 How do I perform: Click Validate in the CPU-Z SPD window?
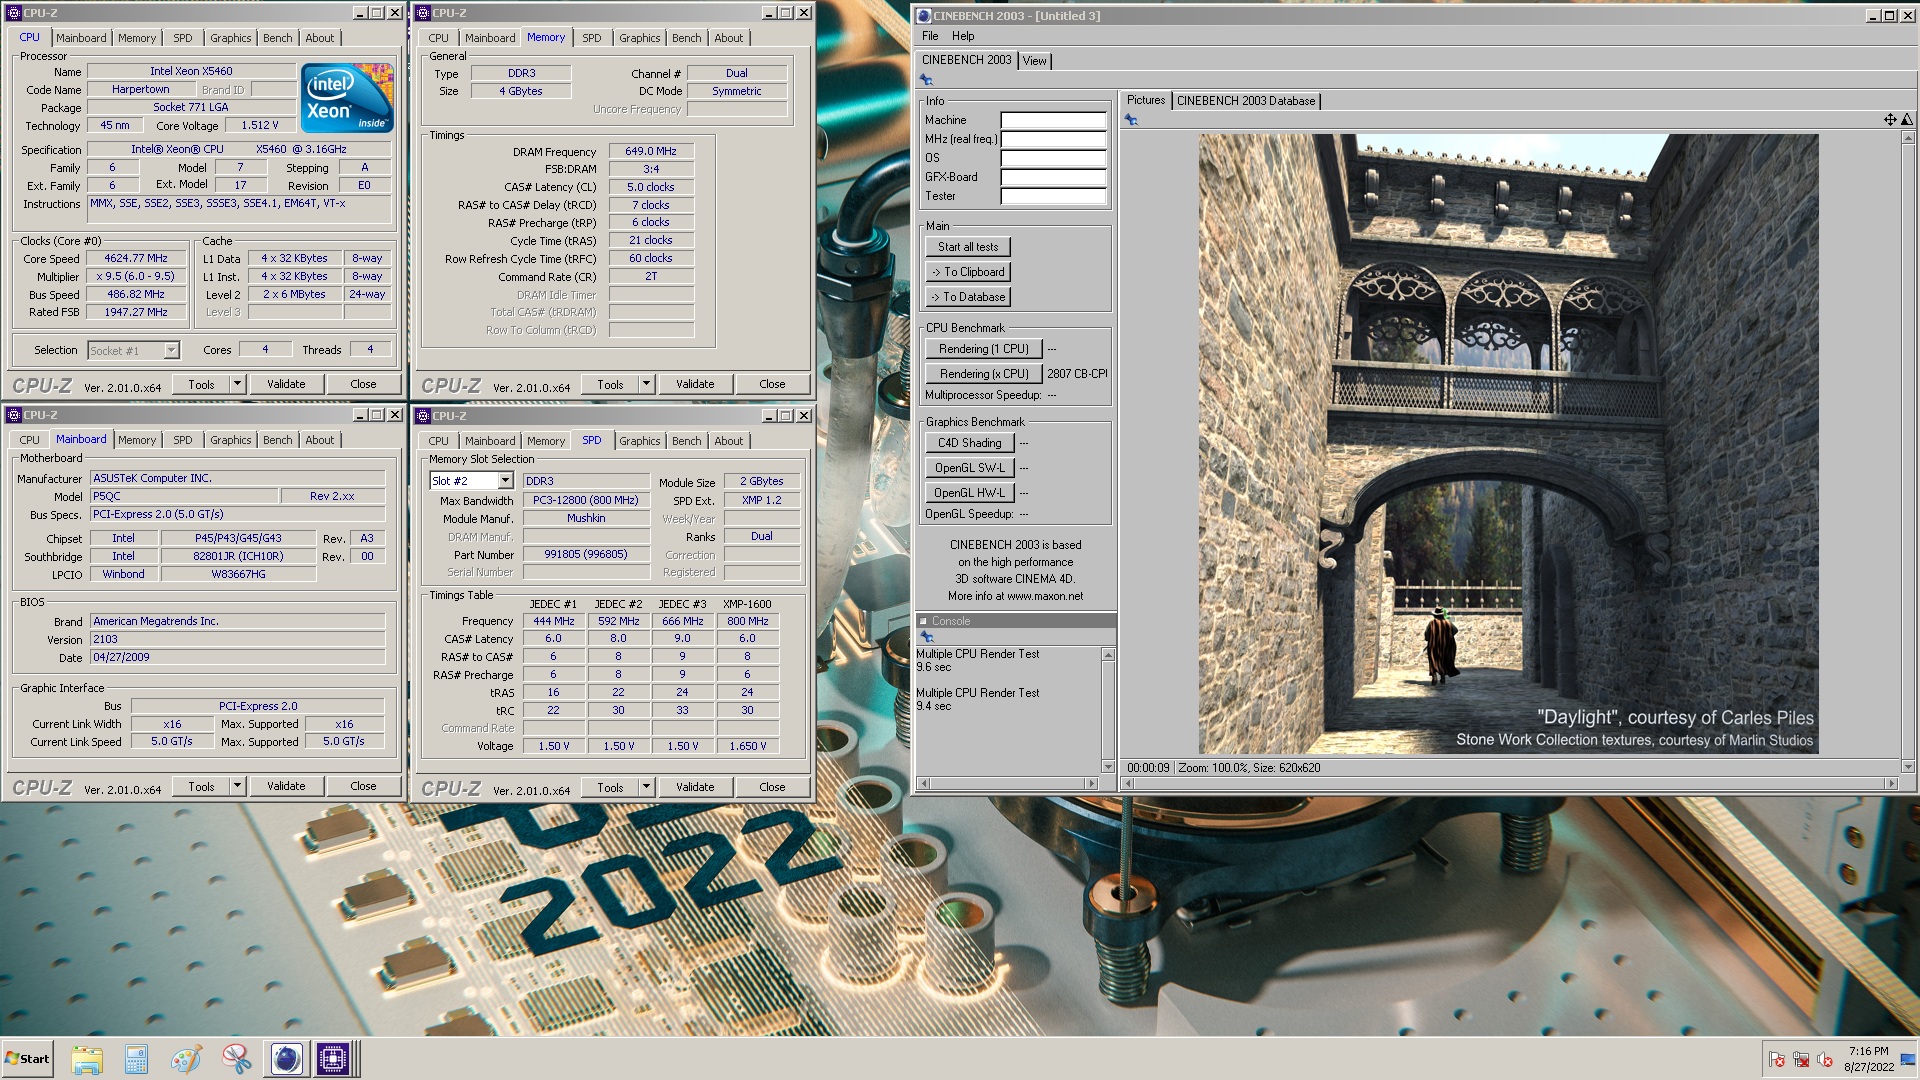(695, 788)
